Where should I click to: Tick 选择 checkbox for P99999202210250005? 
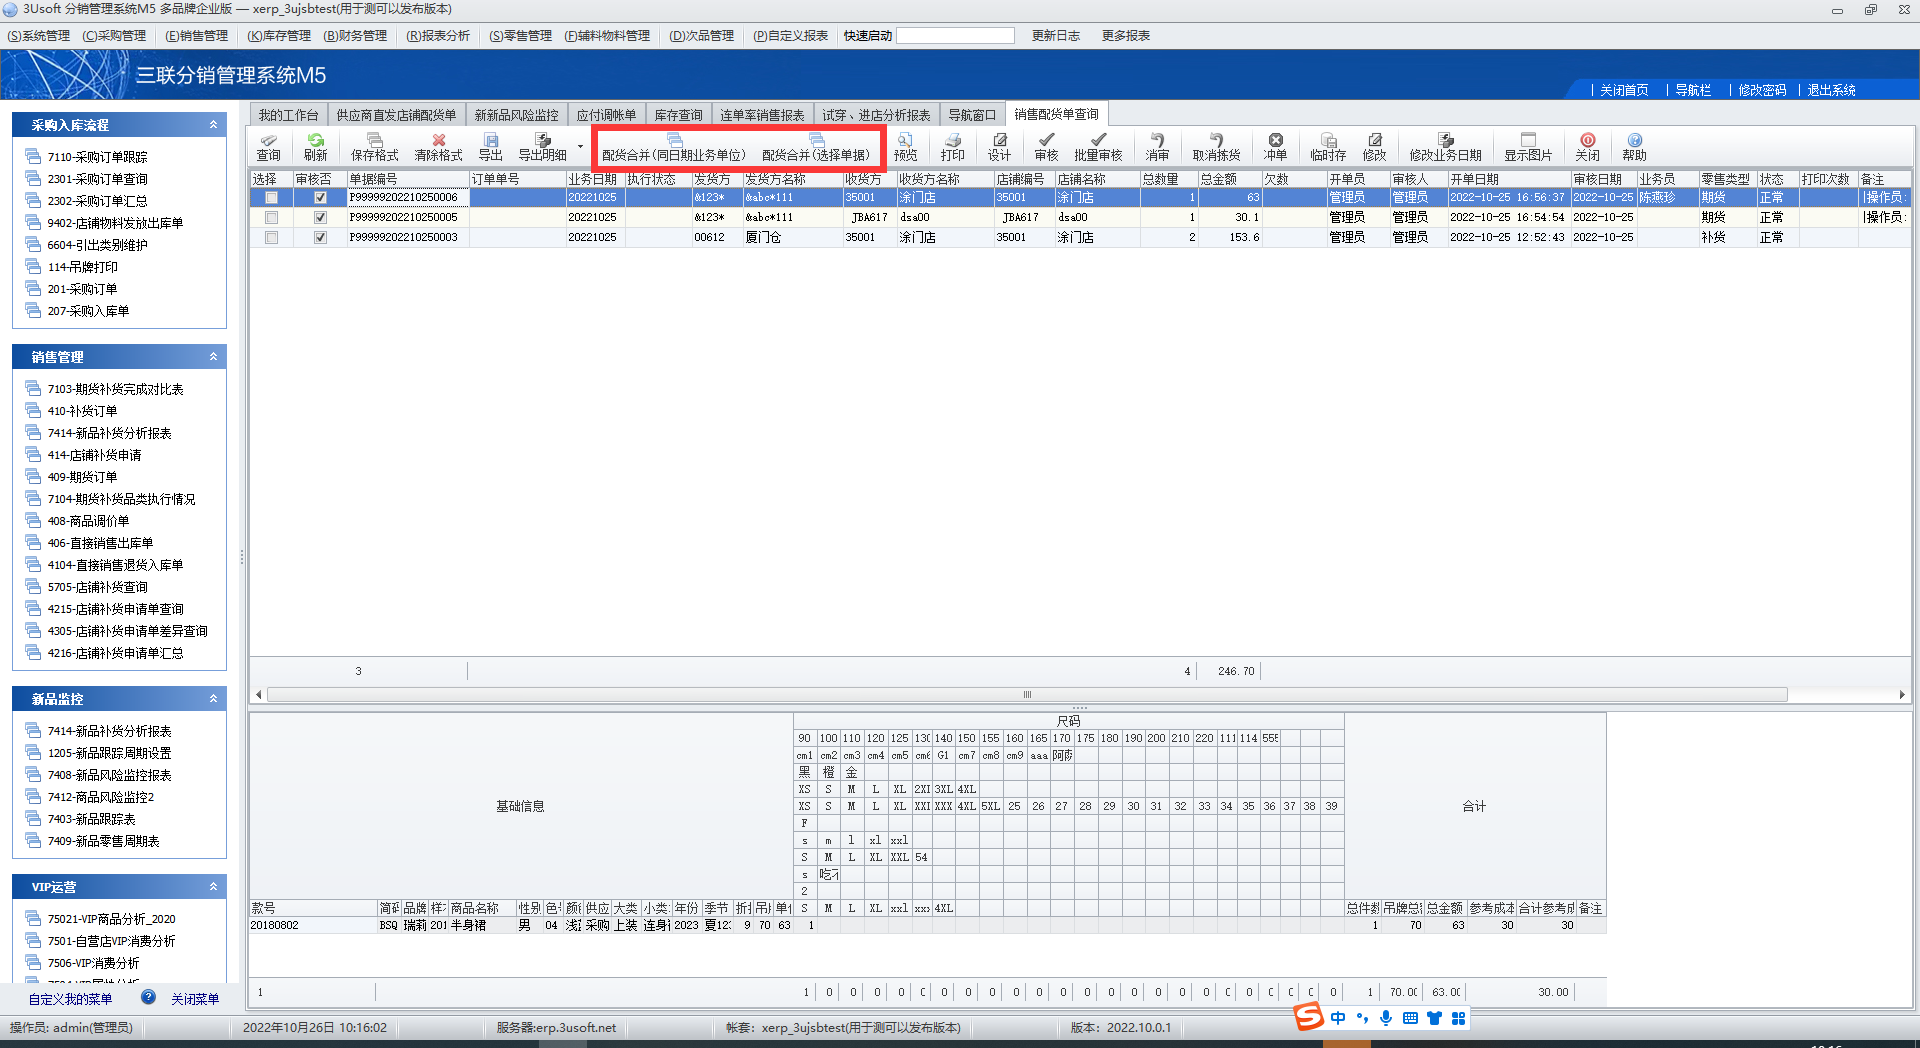pyautogui.click(x=271, y=217)
